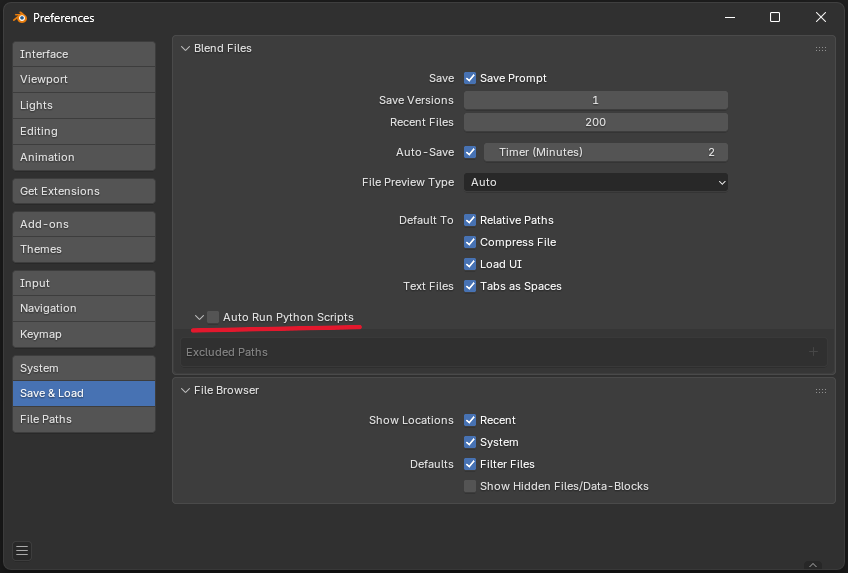Close the Preferences window
This screenshot has height=573, width=848.
[x=820, y=17]
